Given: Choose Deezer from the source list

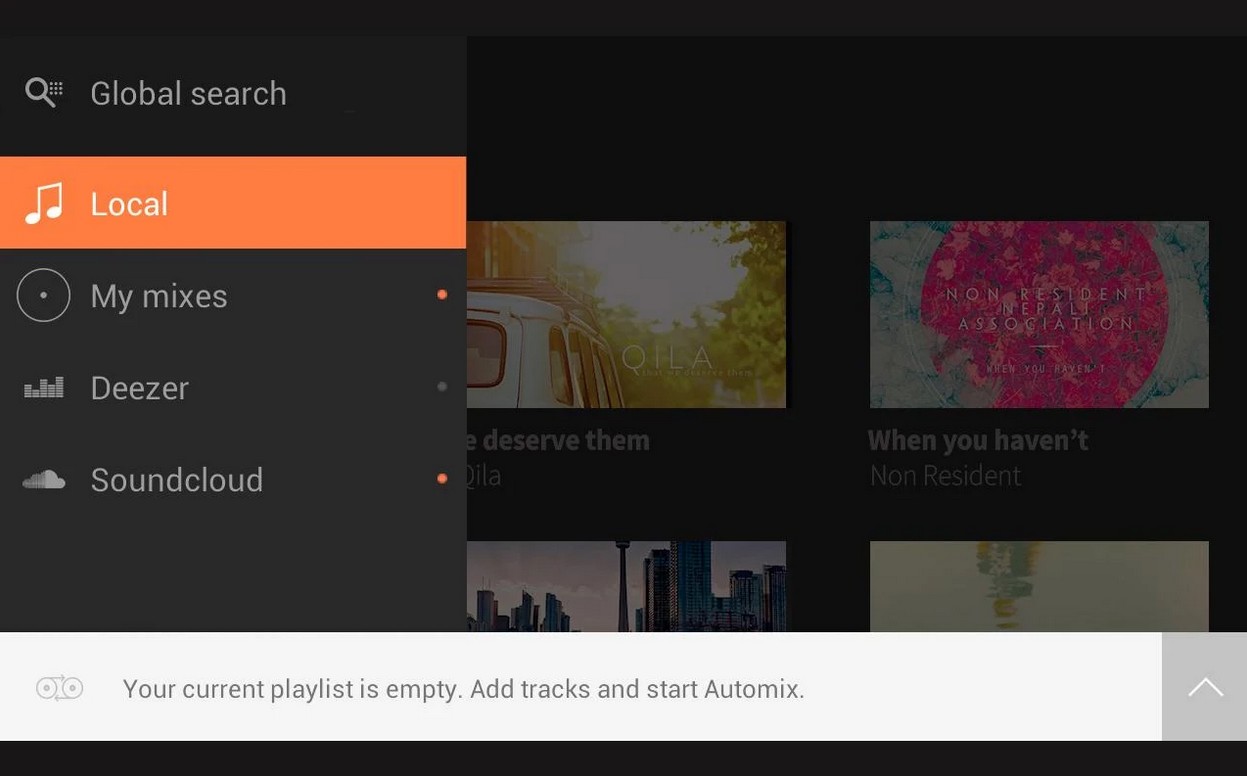Looking at the screenshot, I should click(139, 388).
